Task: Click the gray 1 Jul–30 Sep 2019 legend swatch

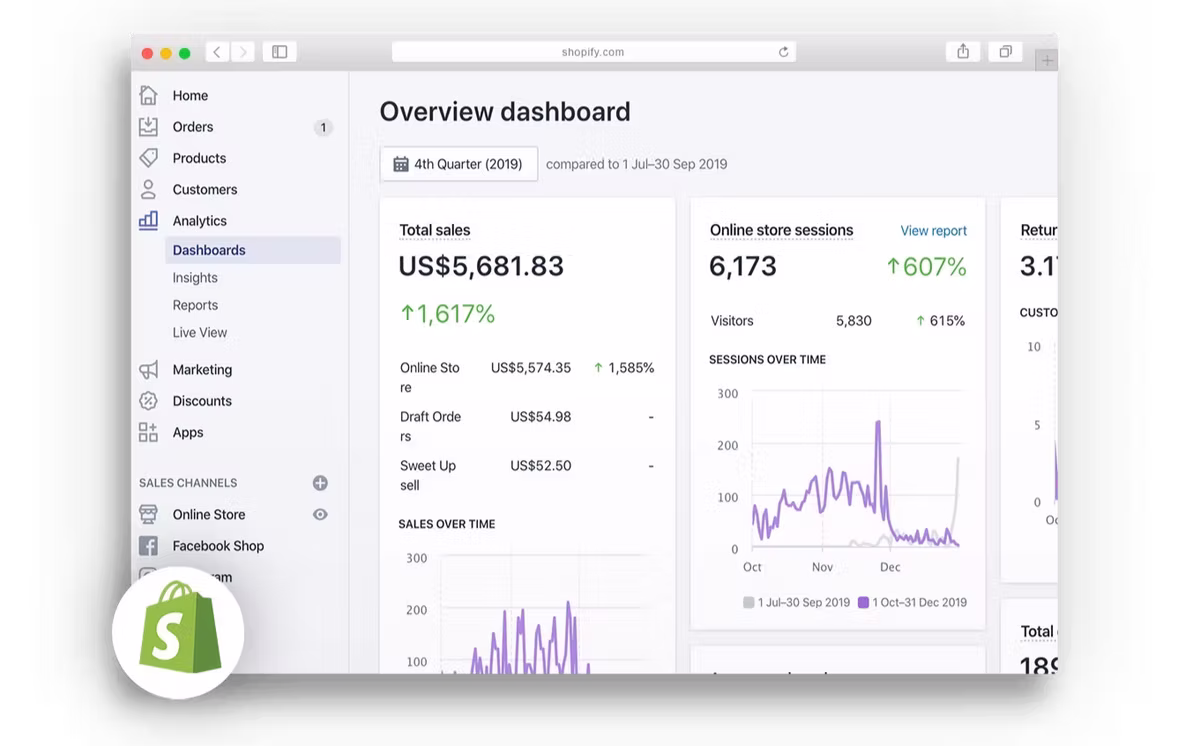Action: coord(748,603)
